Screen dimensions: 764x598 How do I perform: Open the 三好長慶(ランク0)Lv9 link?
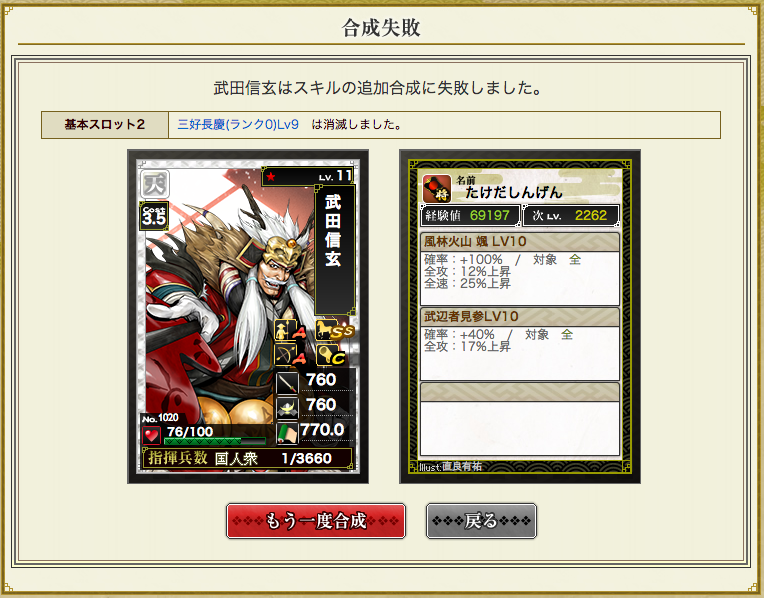tap(238, 124)
